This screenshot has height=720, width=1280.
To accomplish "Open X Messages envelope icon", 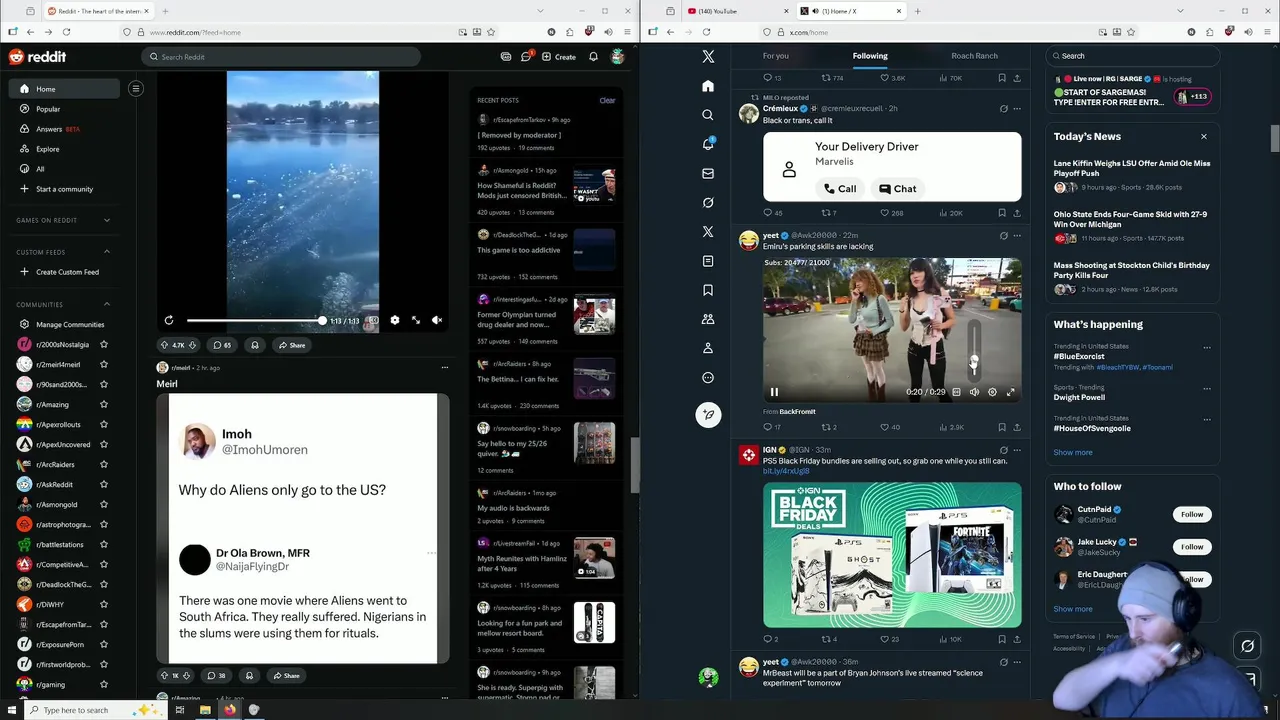I will pos(708,173).
